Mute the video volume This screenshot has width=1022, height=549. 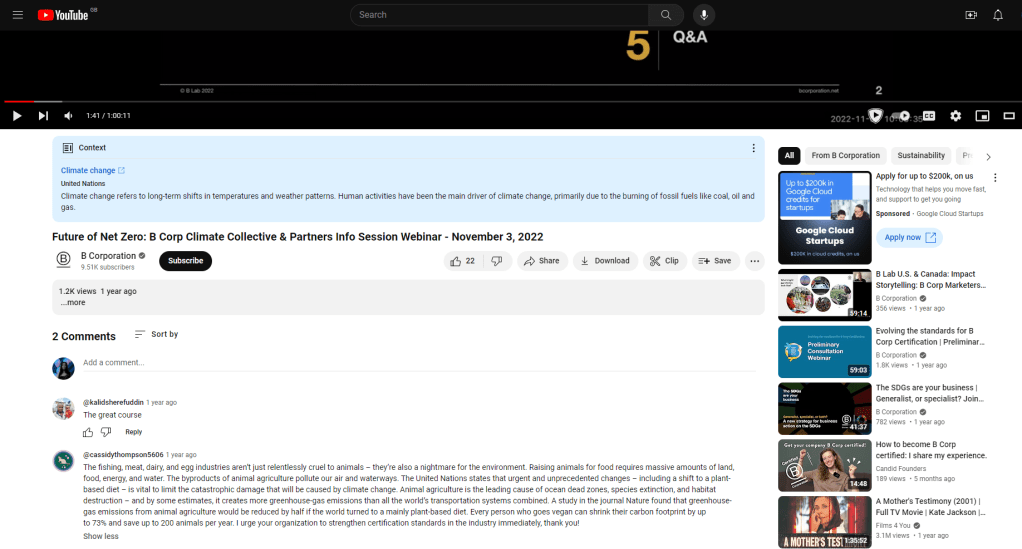click(x=69, y=116)
